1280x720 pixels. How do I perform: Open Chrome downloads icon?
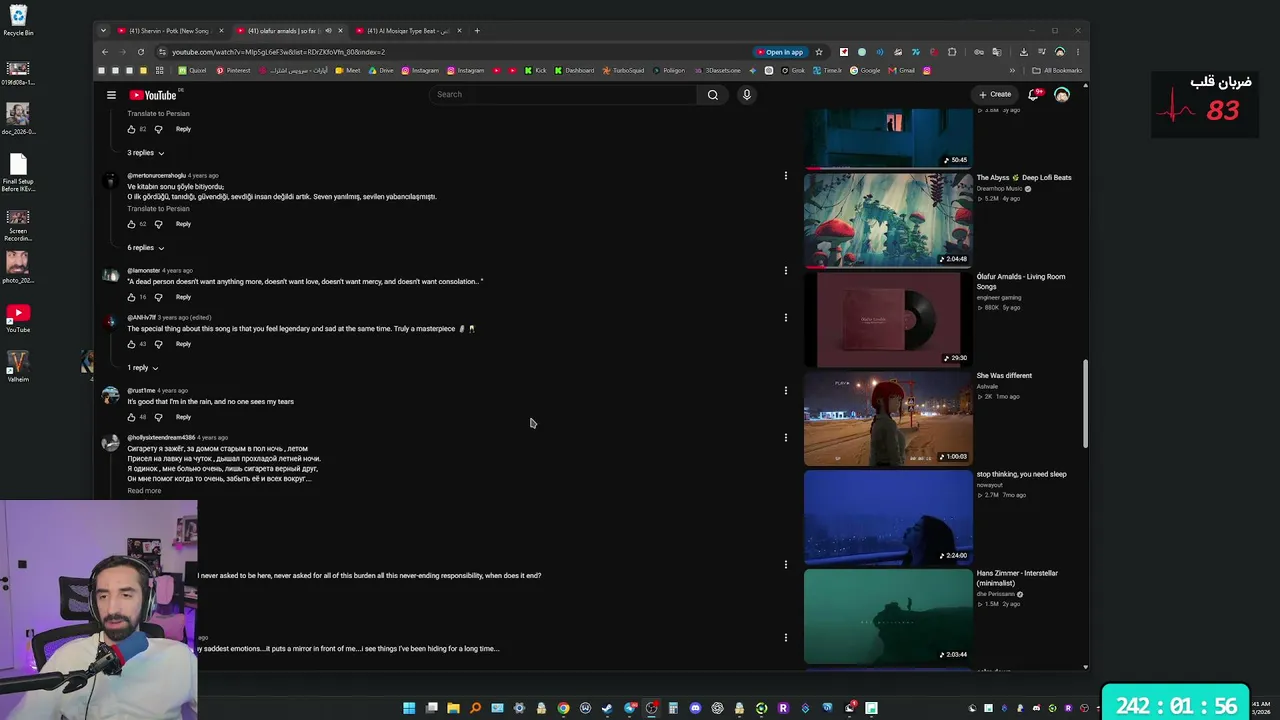point(1023,52)
